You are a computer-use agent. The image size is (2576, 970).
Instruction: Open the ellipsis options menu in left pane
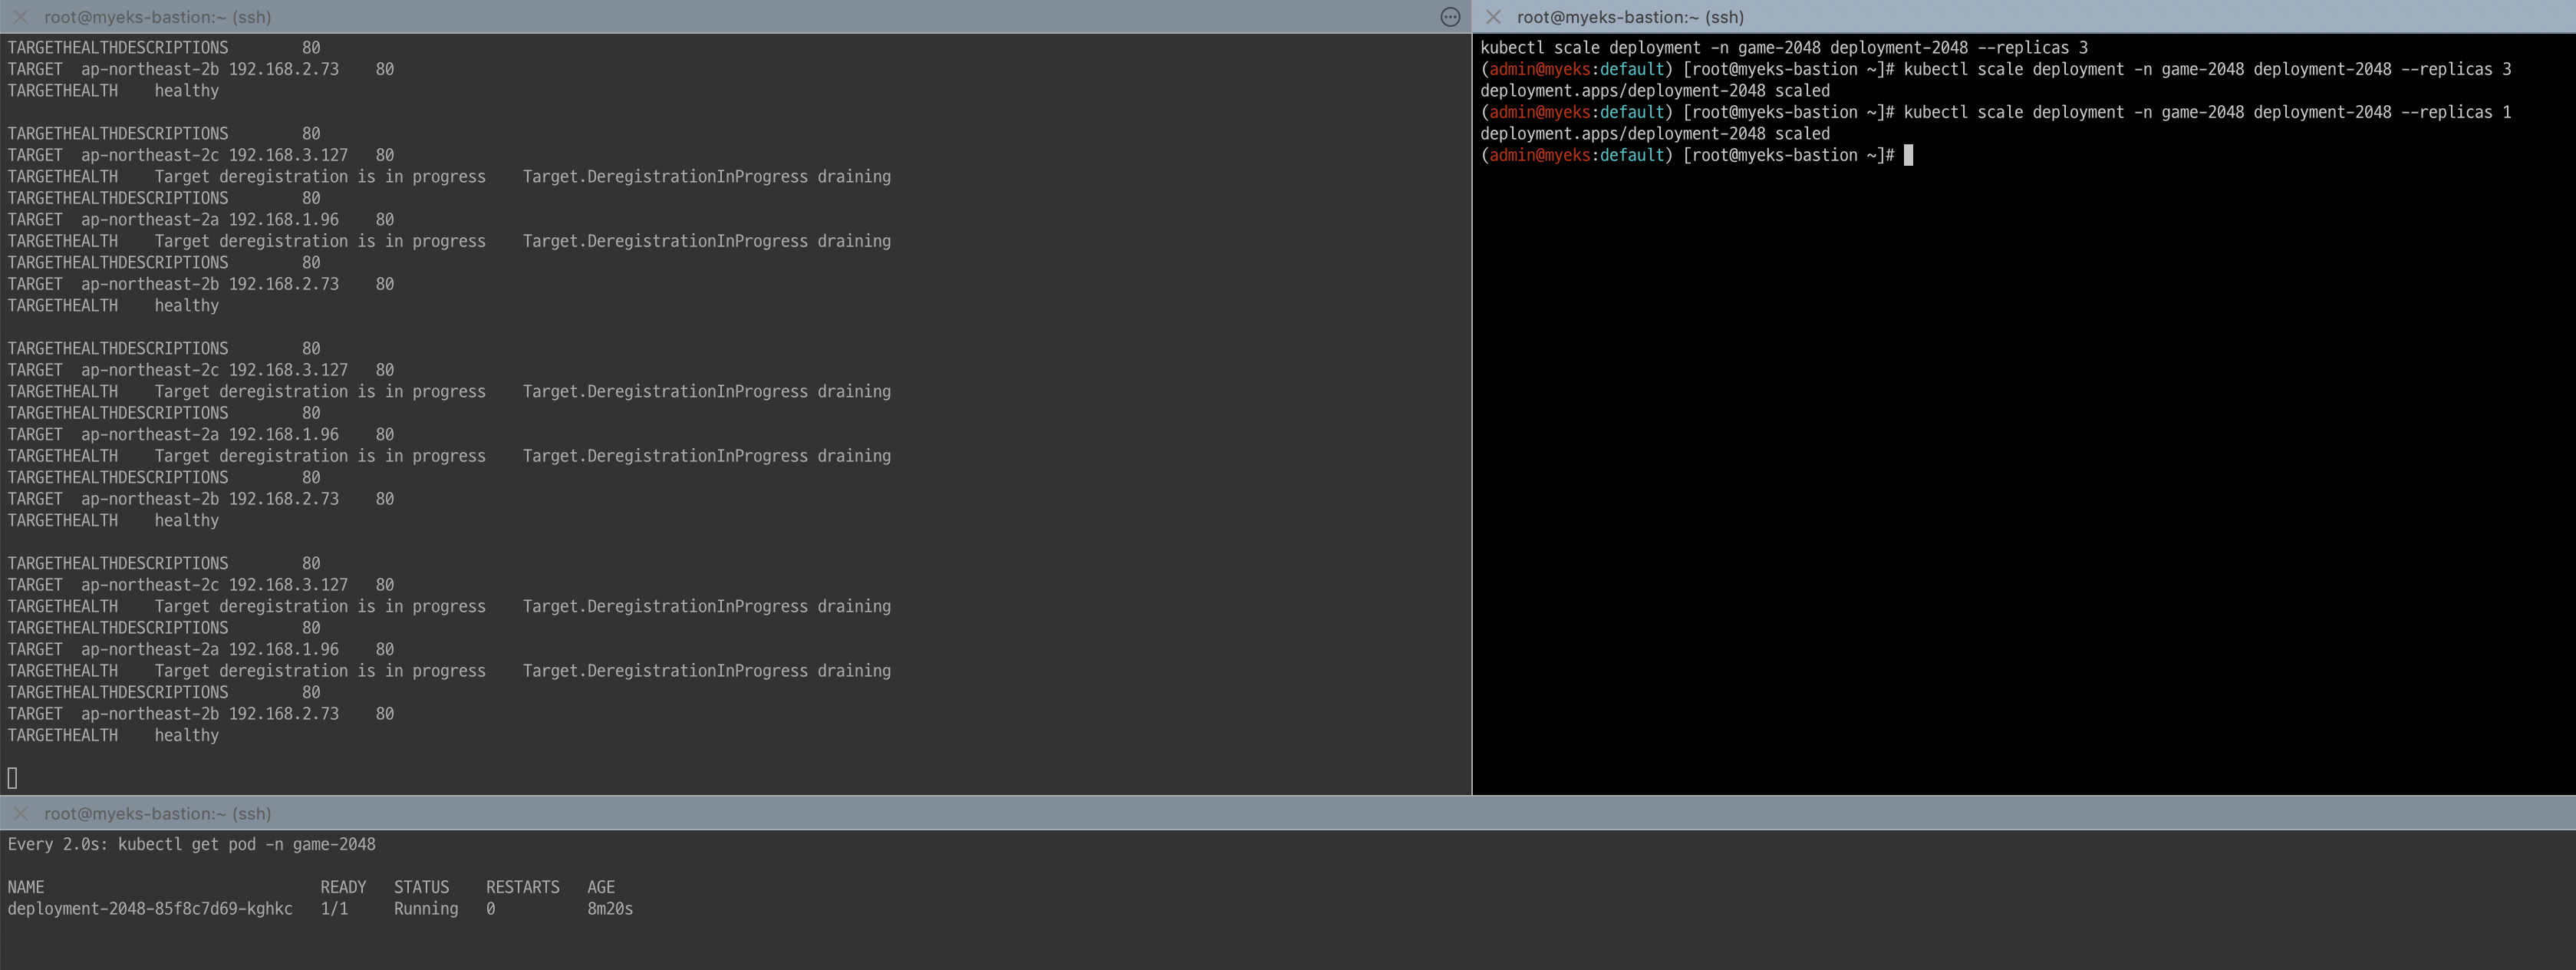(x=1450, y=17)
